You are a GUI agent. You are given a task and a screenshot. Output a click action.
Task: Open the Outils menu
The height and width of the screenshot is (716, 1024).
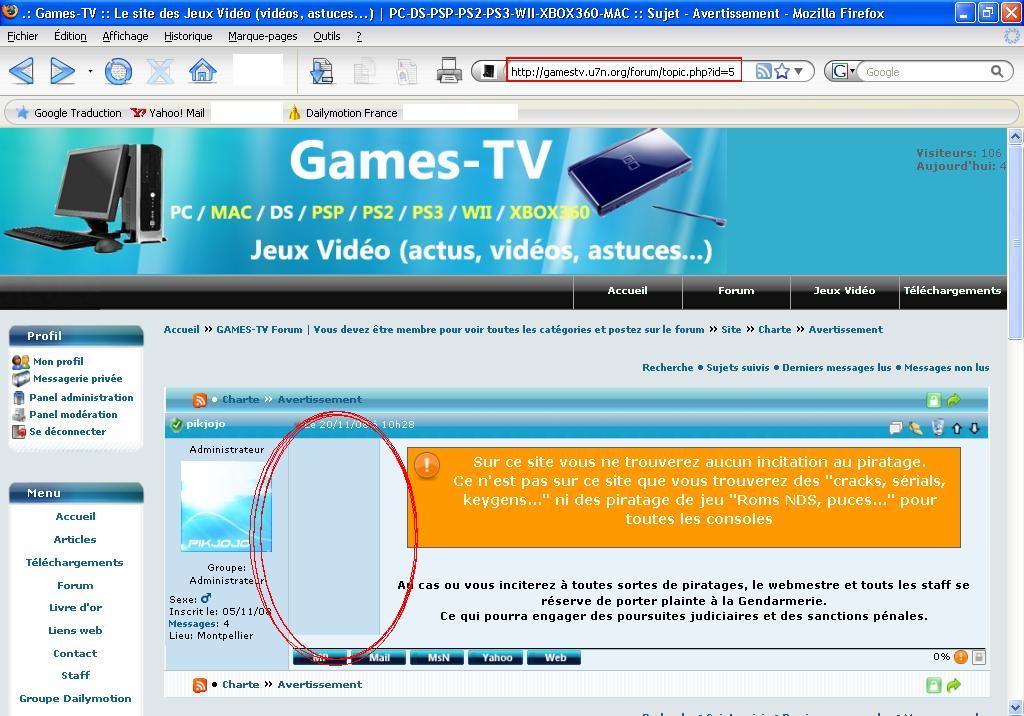pyautogui.click(x=327, y=36)
